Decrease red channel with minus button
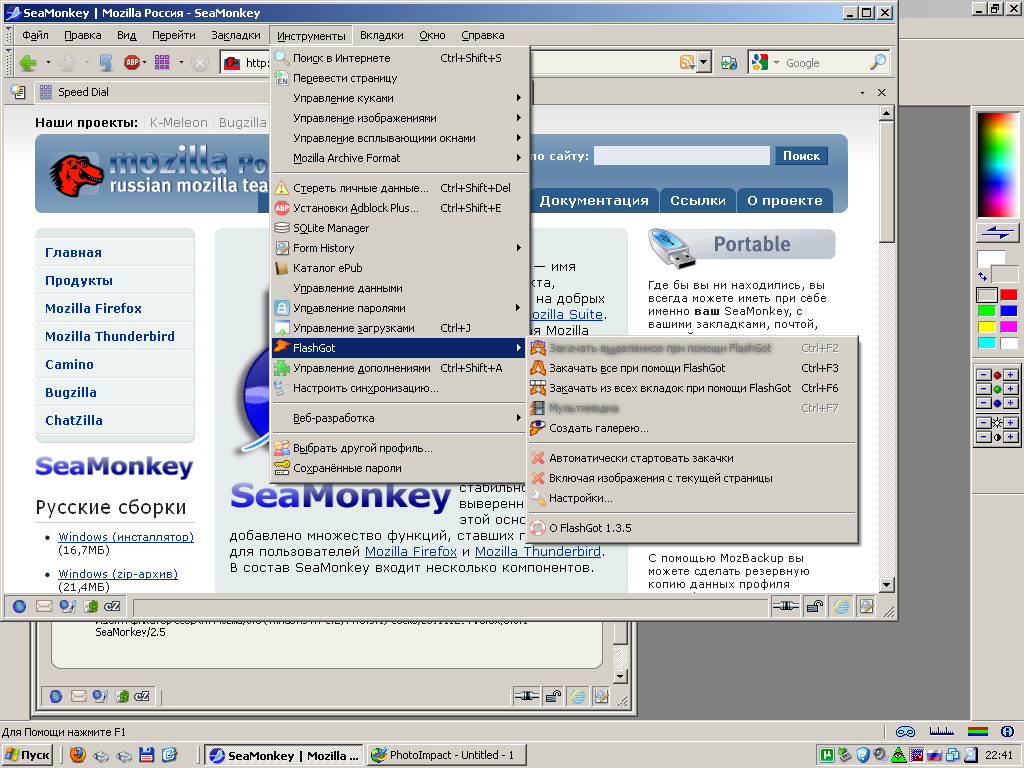 pos(984,375)
